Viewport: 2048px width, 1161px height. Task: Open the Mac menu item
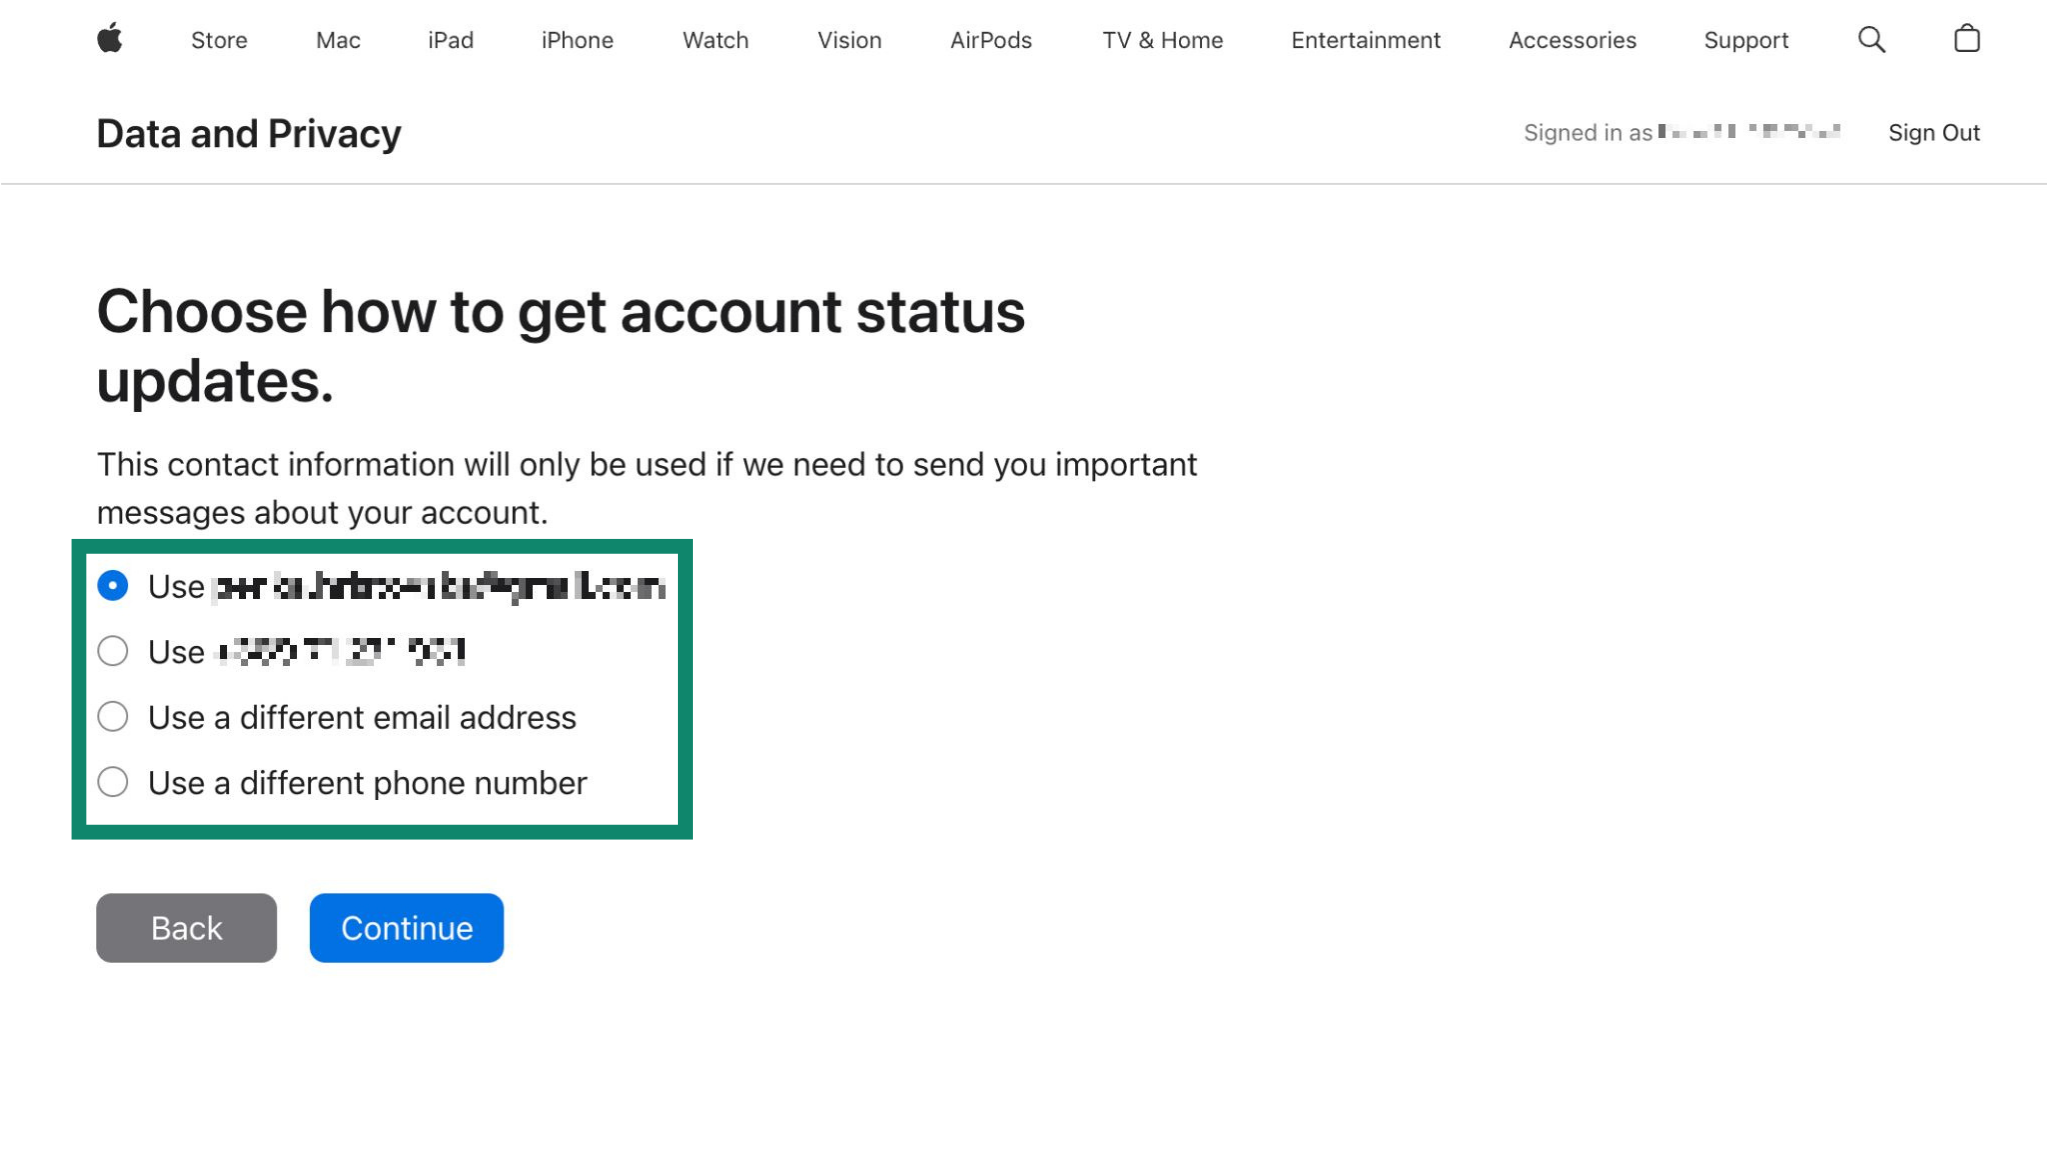pos(337,40)
